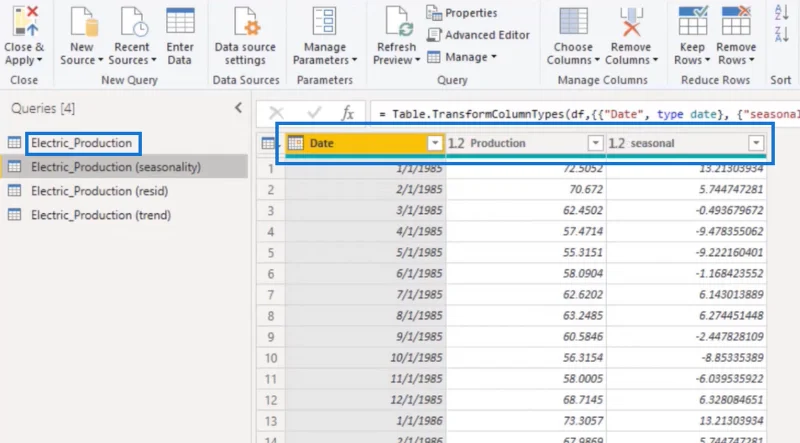Open the Advanced Editor

479,35
